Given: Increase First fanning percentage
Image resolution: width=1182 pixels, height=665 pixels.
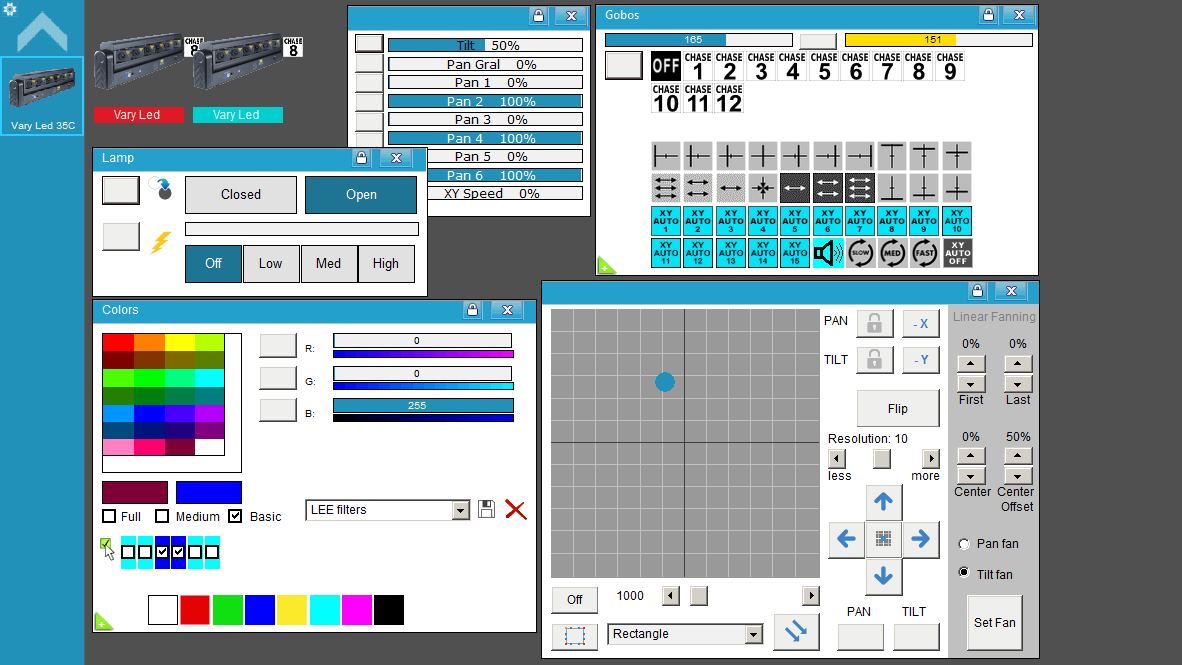Looking at the screenshot, I should (971, 363).
